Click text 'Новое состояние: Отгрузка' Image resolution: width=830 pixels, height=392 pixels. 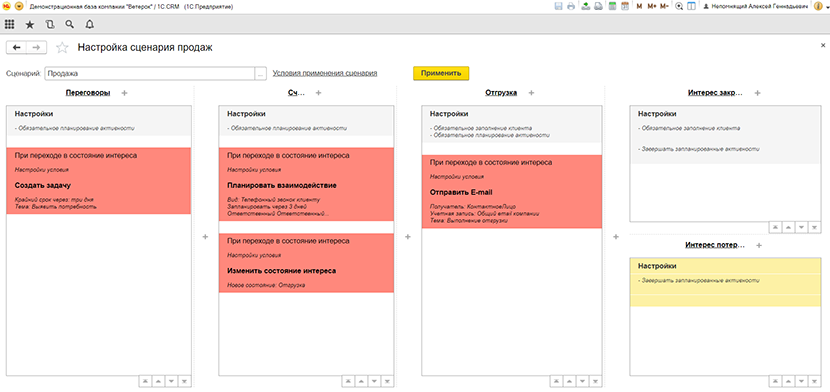[266, 285]
